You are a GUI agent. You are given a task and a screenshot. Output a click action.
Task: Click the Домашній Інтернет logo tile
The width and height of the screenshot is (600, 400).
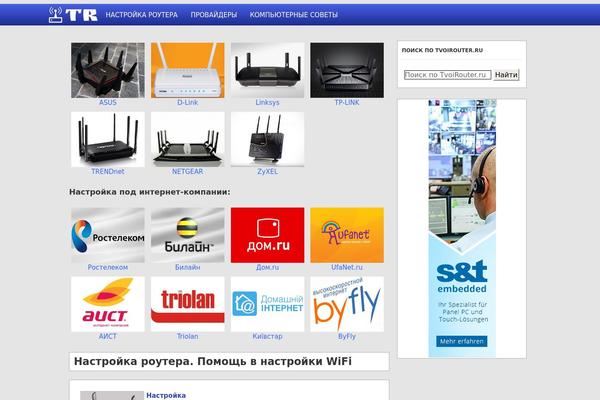267,304
